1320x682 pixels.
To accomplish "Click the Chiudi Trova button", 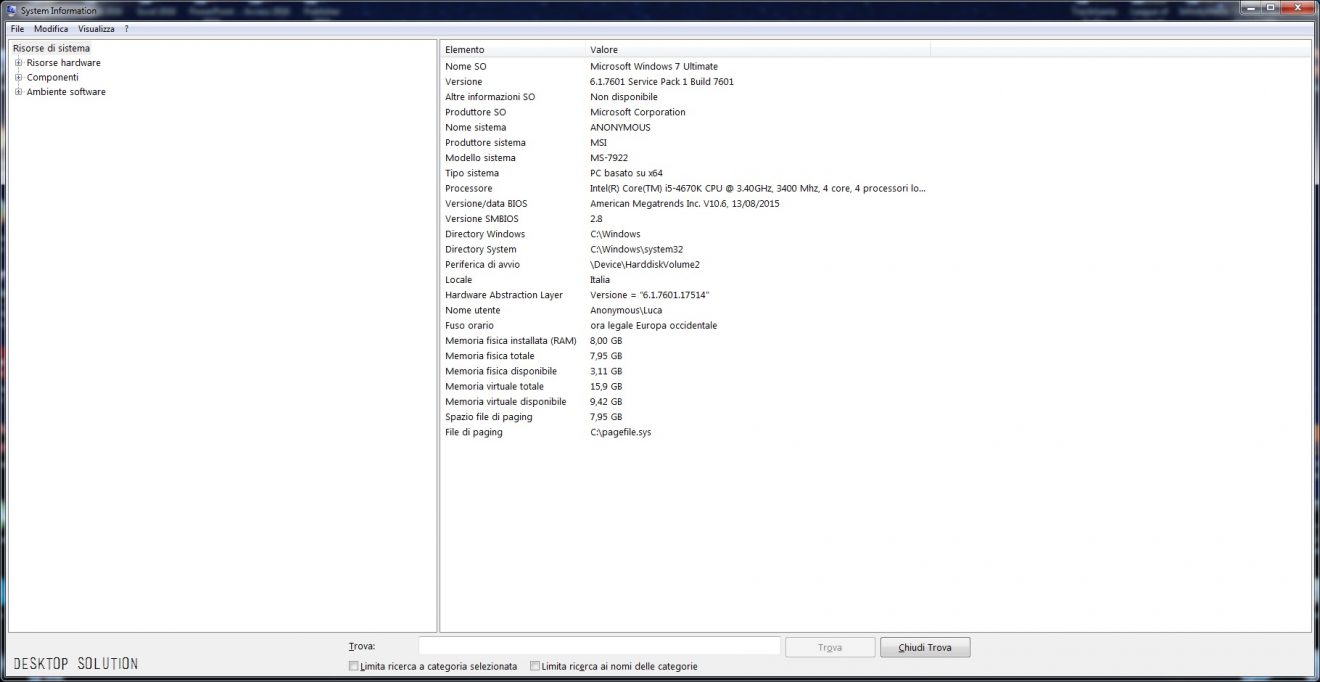I will [925, 647].
